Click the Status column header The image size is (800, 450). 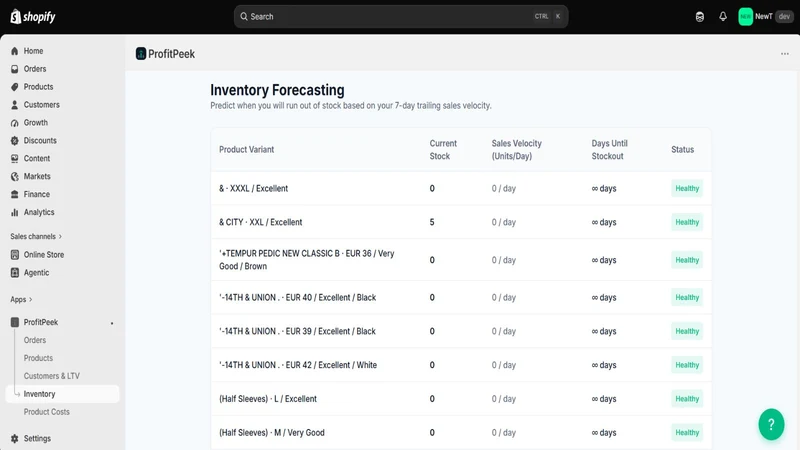click(682, 149)
